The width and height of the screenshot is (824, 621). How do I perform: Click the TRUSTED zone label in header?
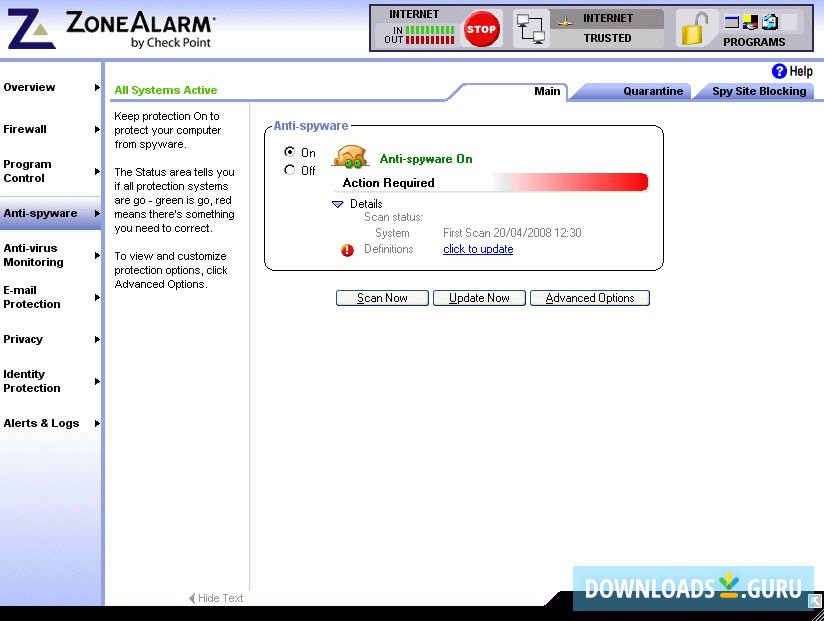(607, 38)
